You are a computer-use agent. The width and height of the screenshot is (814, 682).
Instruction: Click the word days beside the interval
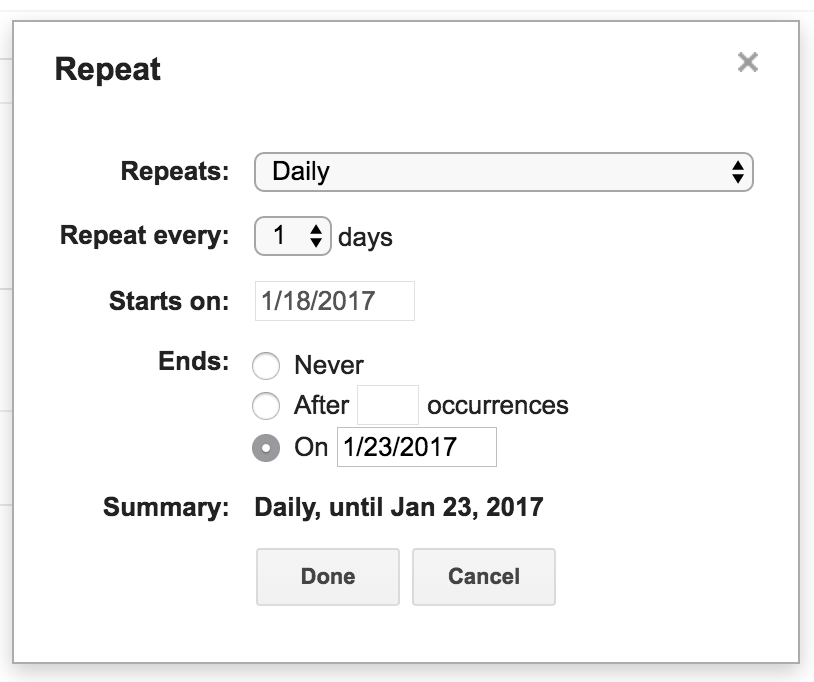point(365,238)
